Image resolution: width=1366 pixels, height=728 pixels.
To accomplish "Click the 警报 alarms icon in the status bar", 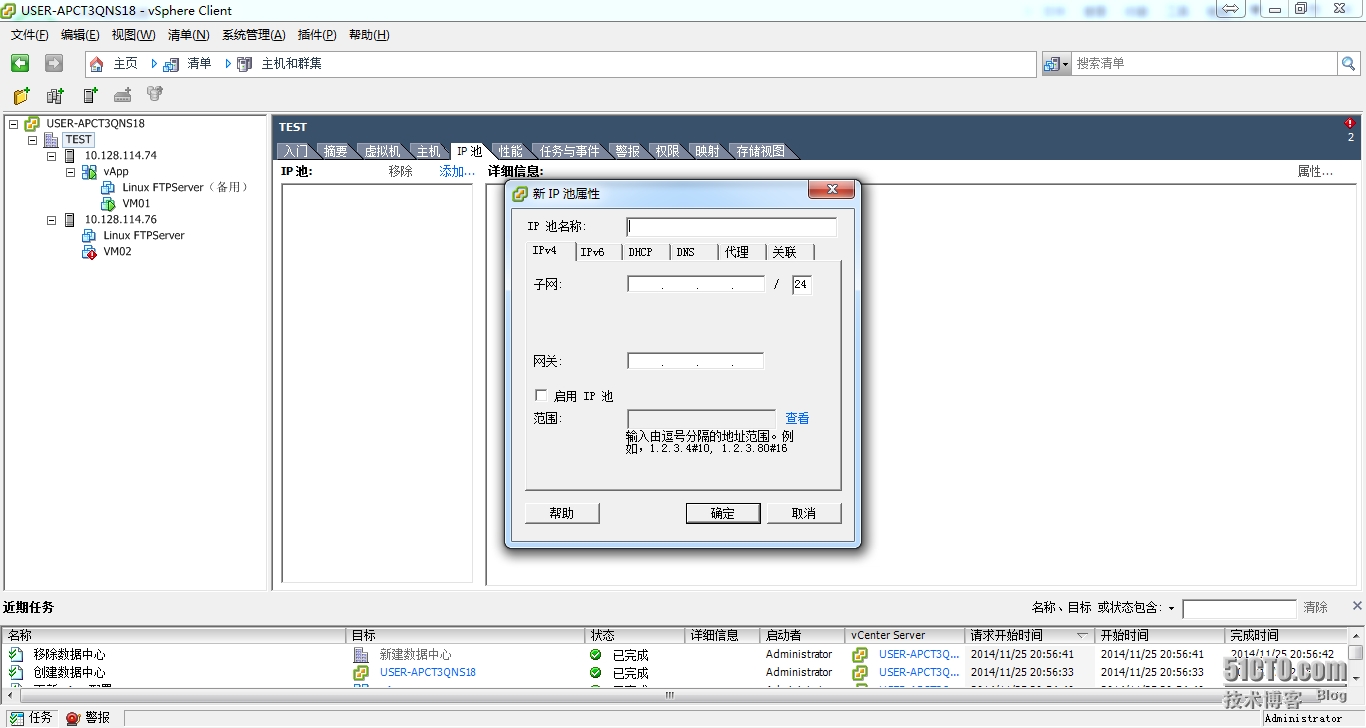I will [73, 718].
